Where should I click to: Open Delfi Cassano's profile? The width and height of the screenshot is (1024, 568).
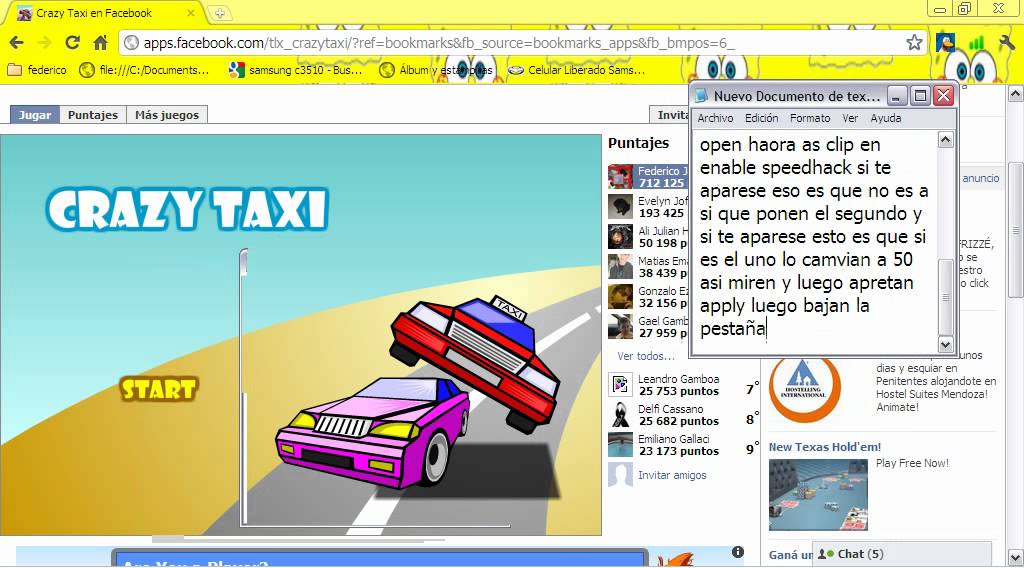[x=671, y=409]
